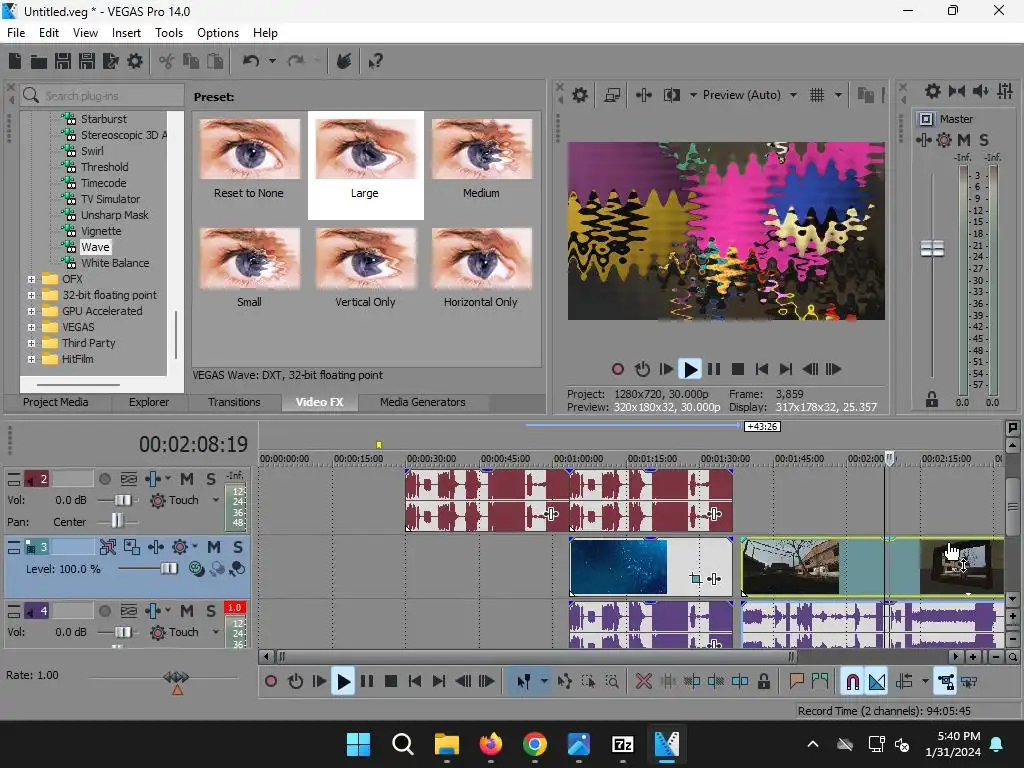Select Wave in the plug-in tree
Screen dimensions: 1024x768
pyautogui.click(x=95, y=247)
